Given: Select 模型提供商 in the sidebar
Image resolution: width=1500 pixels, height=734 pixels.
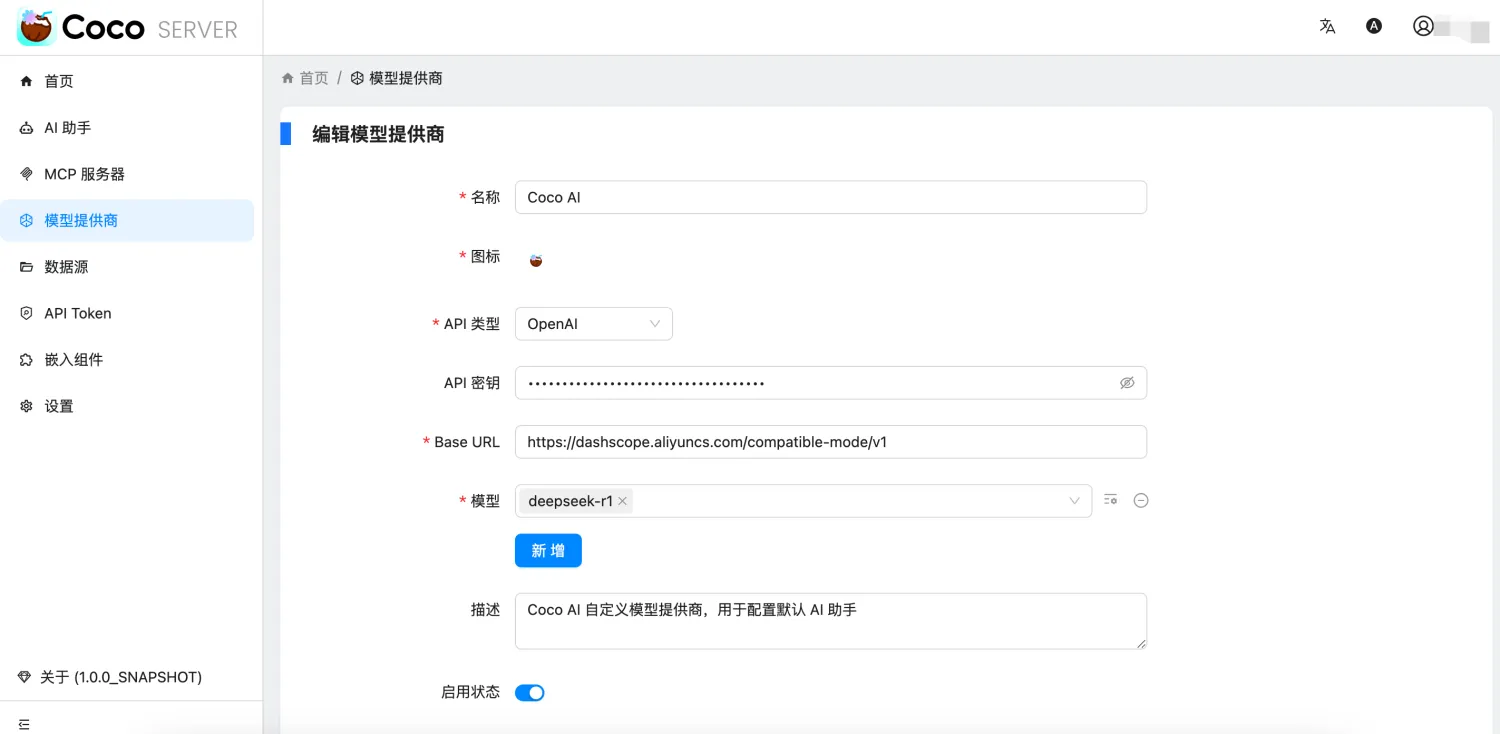Looking at the screenshot, I should click(x=127, y=220).
